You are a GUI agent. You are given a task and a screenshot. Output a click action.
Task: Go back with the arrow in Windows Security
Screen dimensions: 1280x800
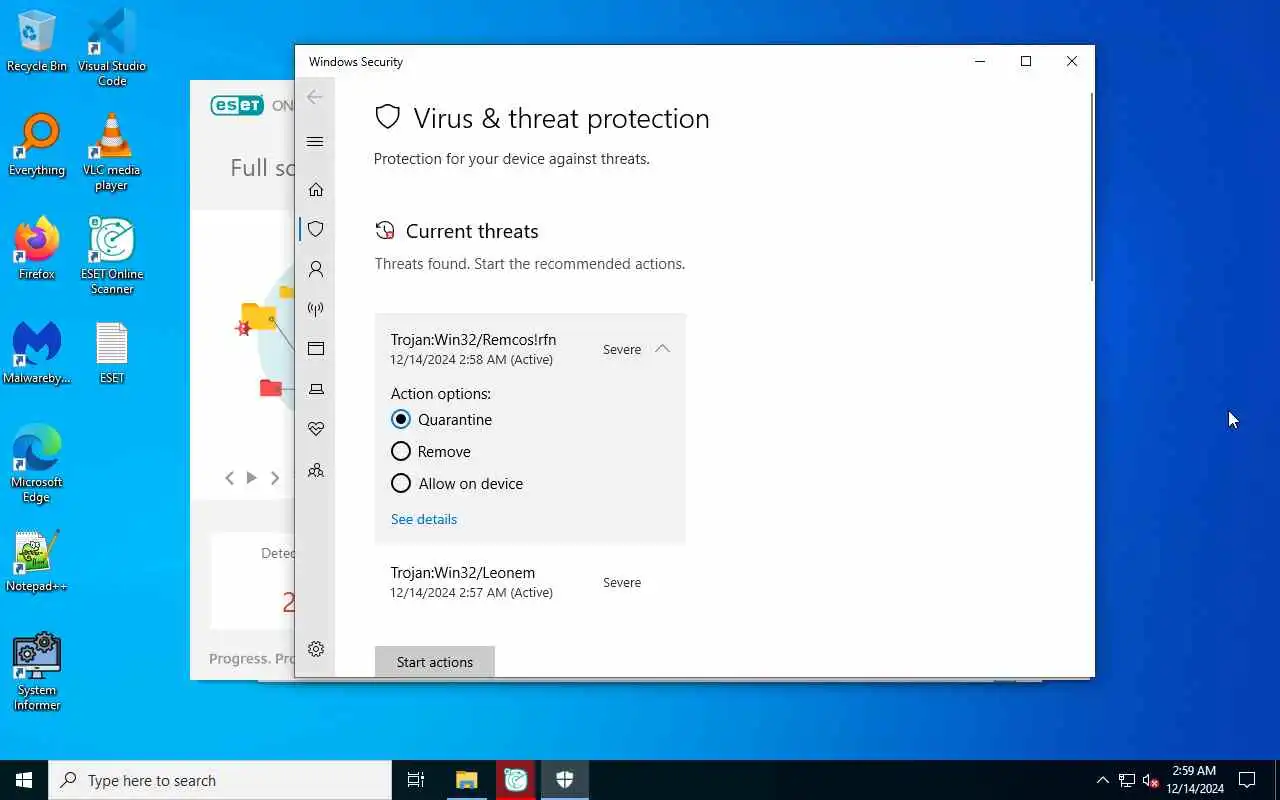(315, 97)
